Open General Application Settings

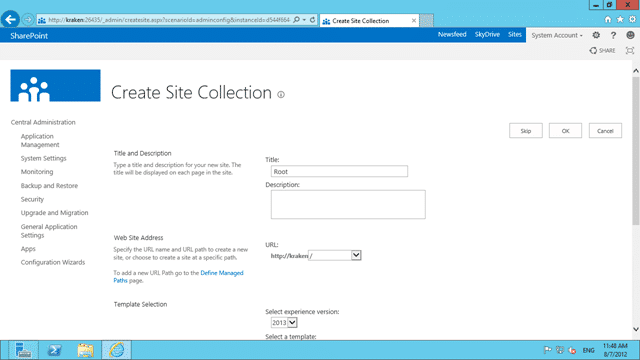click(49, 231)
